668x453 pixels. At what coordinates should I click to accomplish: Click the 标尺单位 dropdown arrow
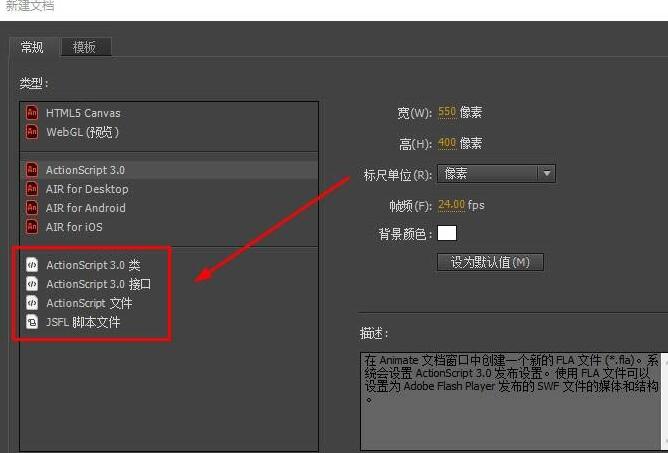(x=547, y=173)
